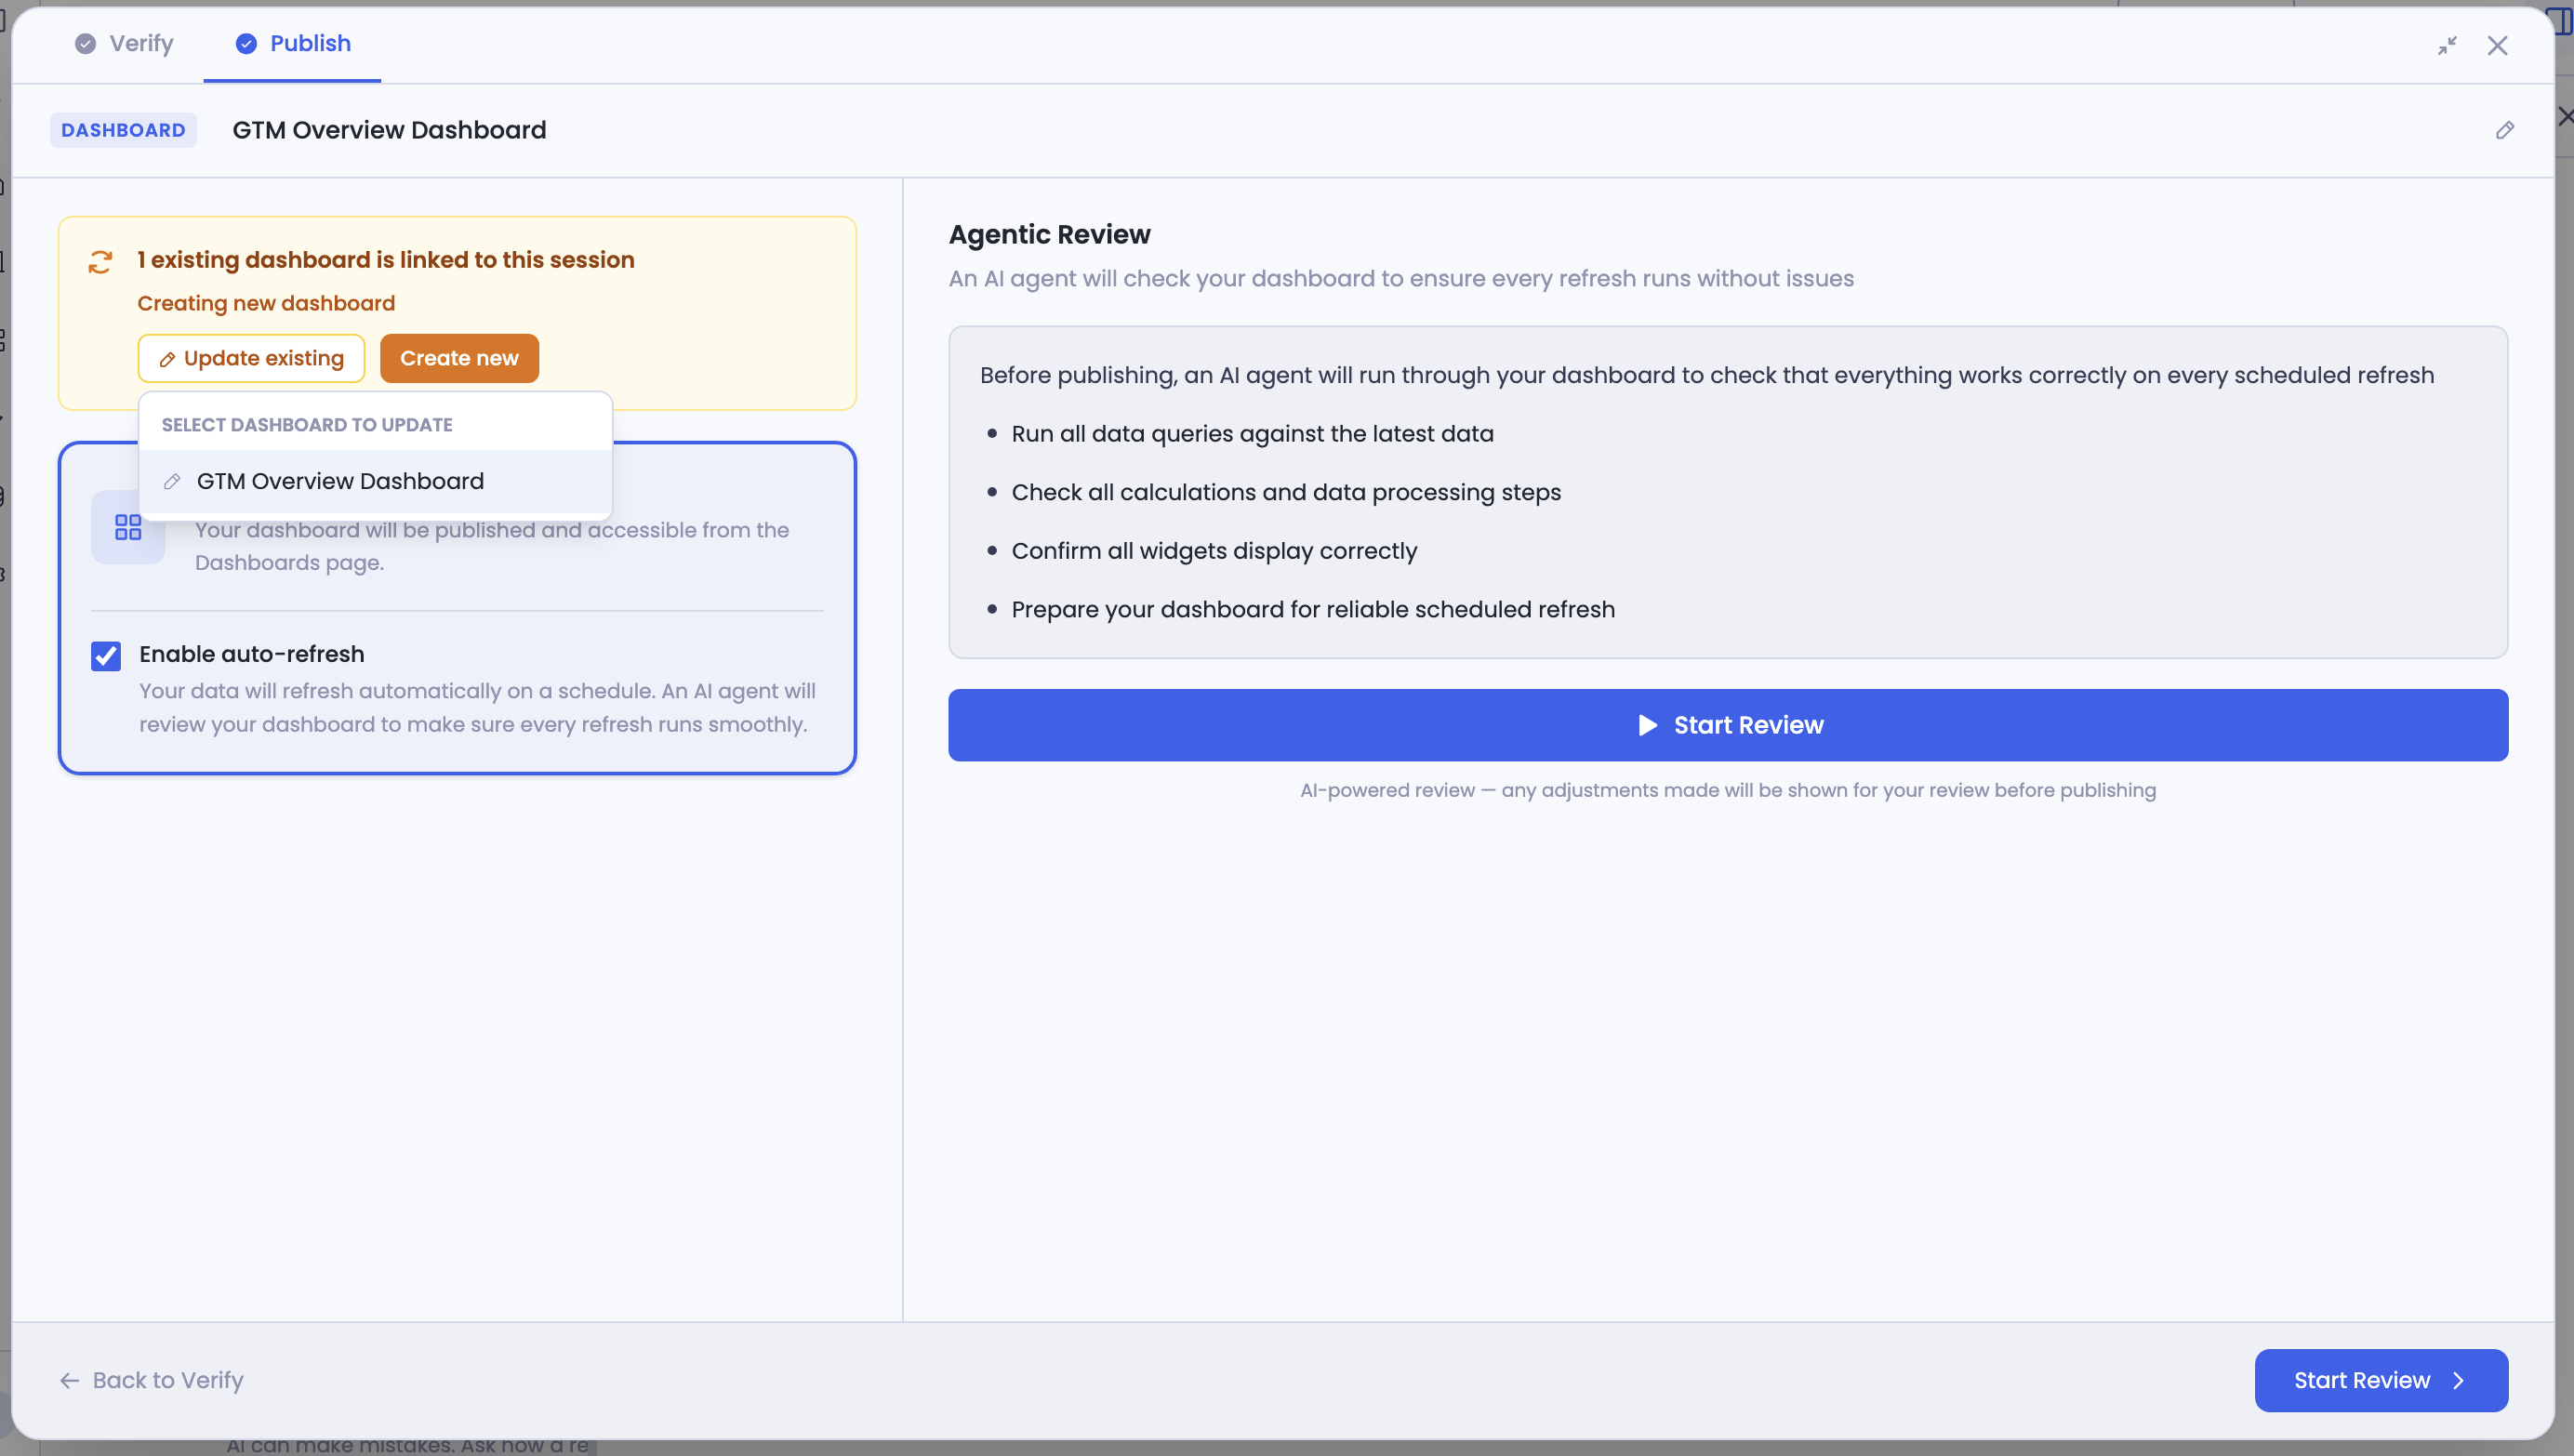Click the Agentic Review heading

click(1049, 234)
